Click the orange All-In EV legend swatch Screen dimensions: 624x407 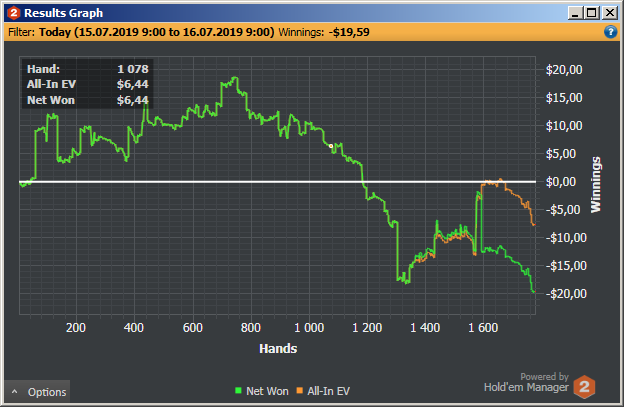tap(299, 391)
